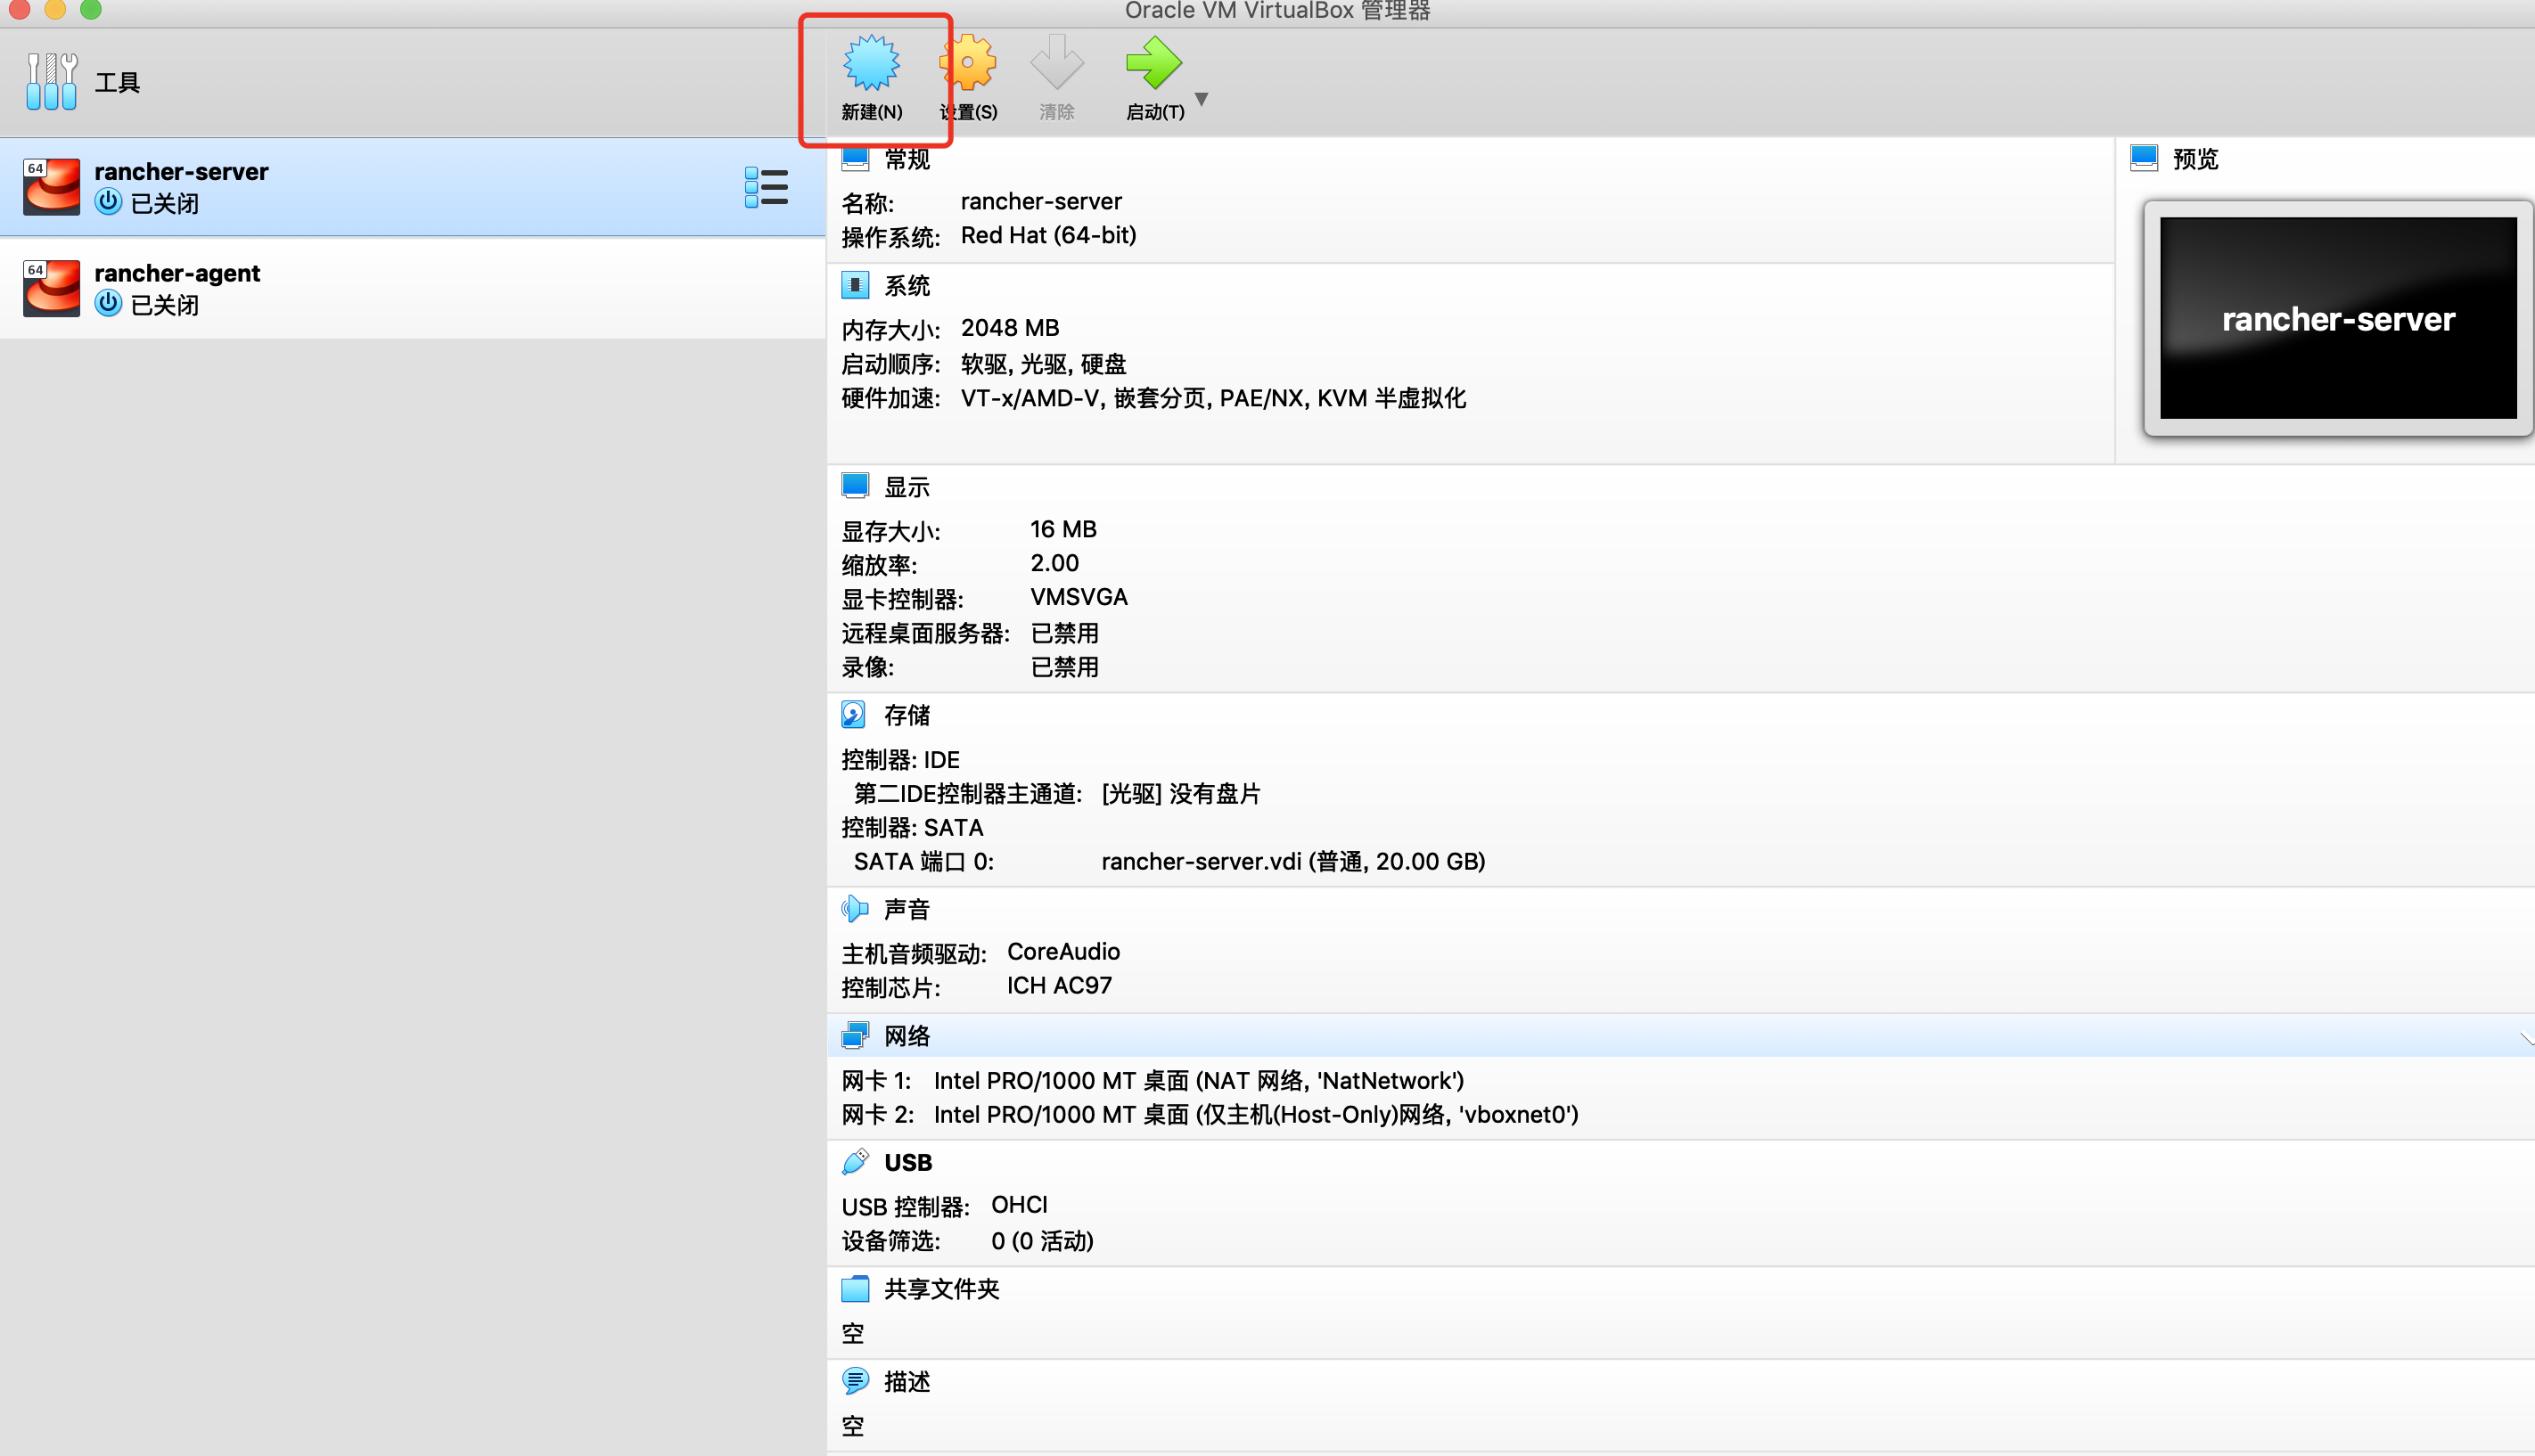
Task: Click the 网卡 1 NatNetwork entry
Action: coord(1198,1080)
